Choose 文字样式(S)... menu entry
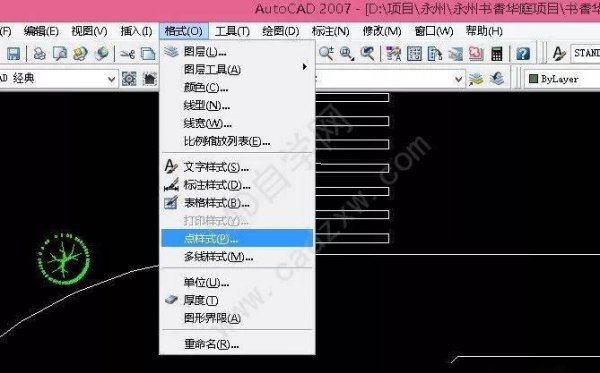600x373 pixels. click(237, 167)
